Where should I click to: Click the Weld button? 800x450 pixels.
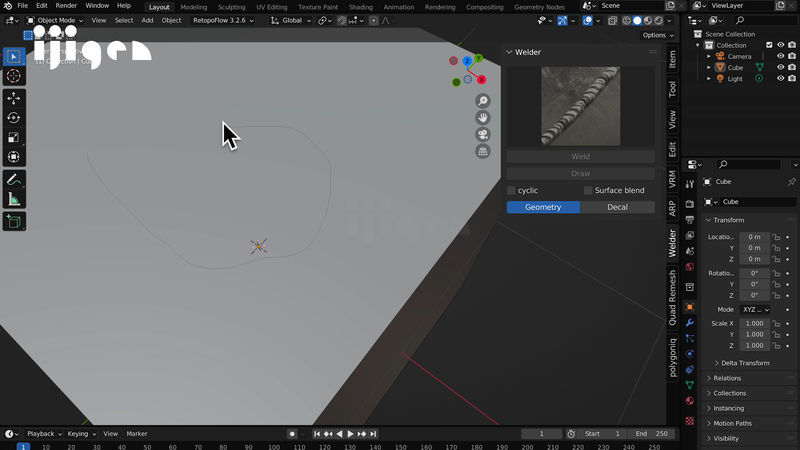(581, 157)
